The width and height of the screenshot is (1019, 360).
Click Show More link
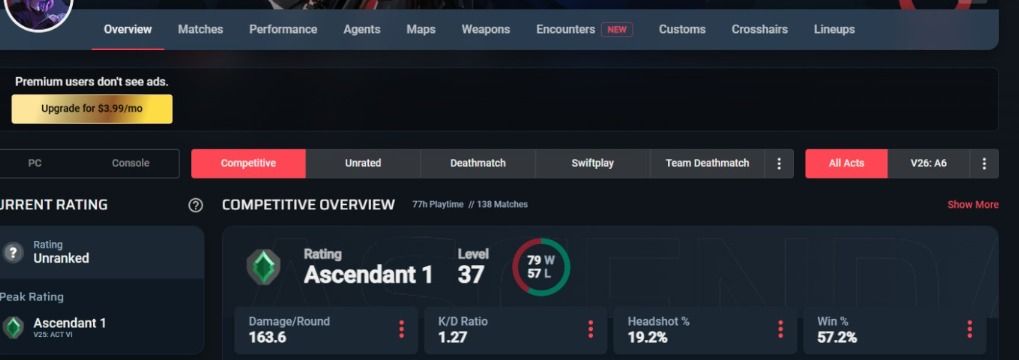click(x=972, y=205)
